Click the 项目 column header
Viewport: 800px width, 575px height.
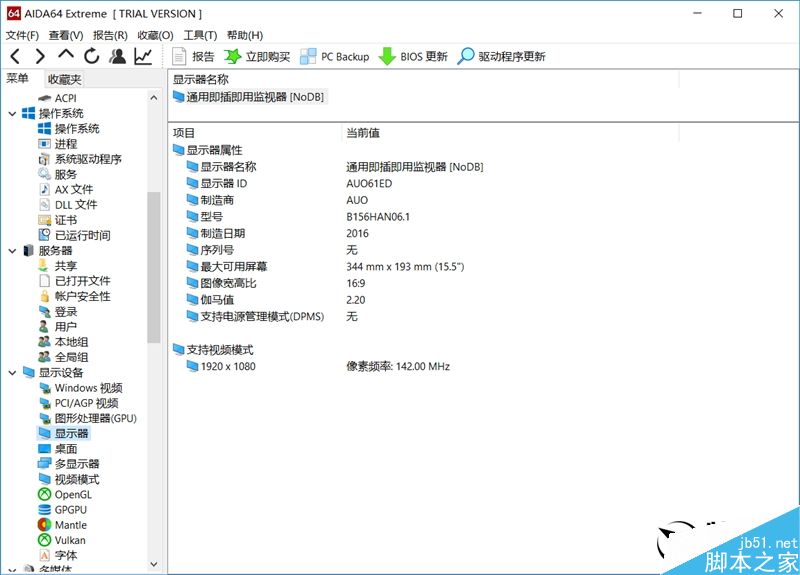[x=184, y=133]
